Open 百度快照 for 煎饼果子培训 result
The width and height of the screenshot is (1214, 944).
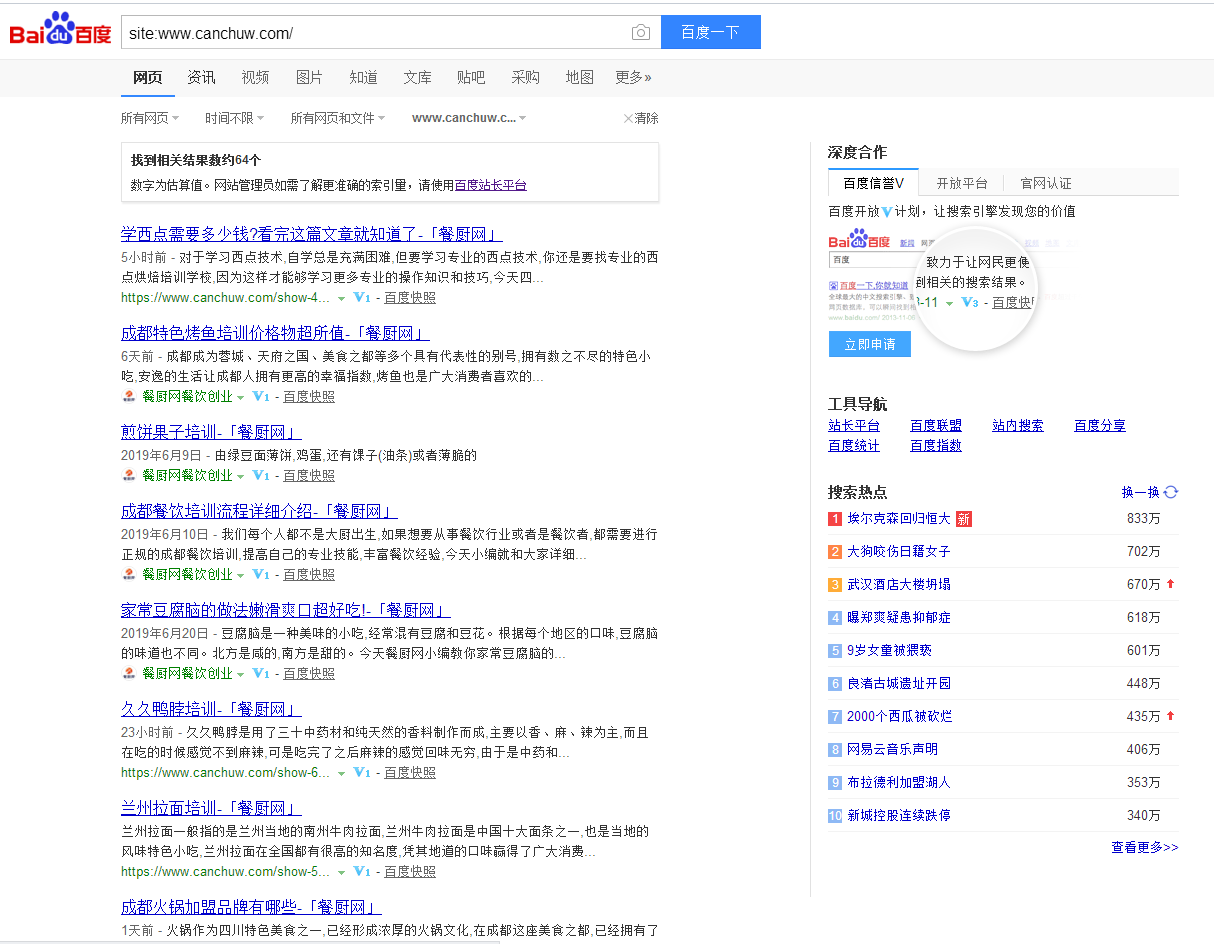(x=309, y=476)
